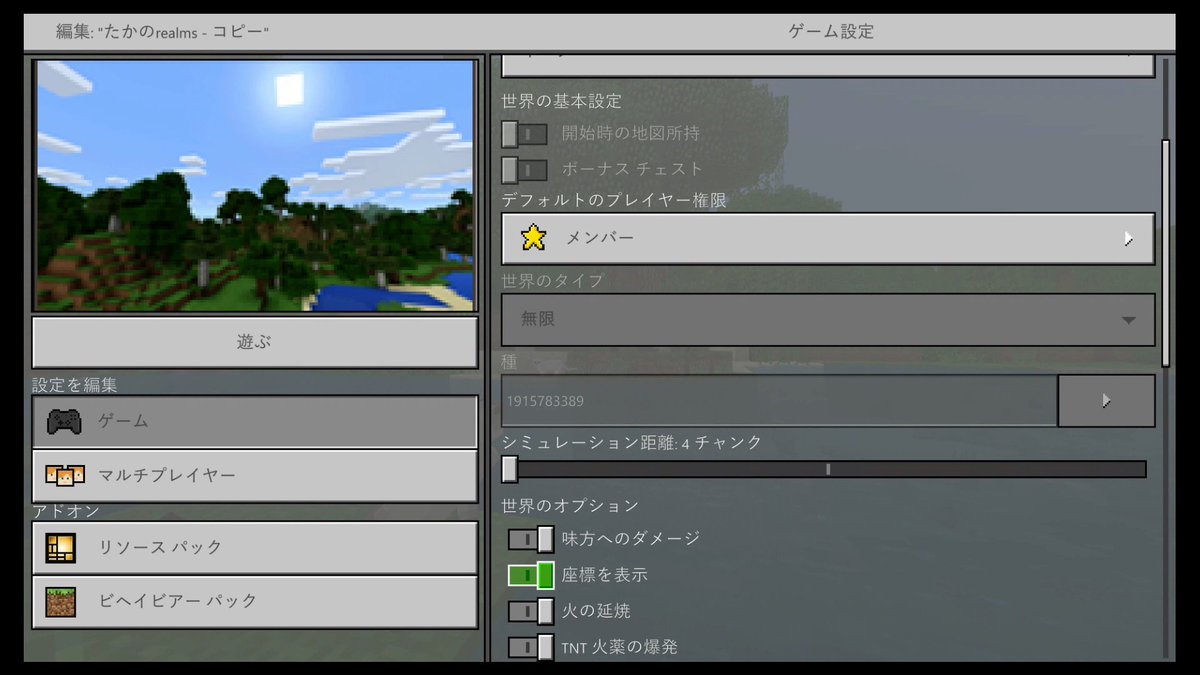This screenshot has width=1200, height=675.
Task: Click the simulation distance slider handle
Action: click(510, 469)
